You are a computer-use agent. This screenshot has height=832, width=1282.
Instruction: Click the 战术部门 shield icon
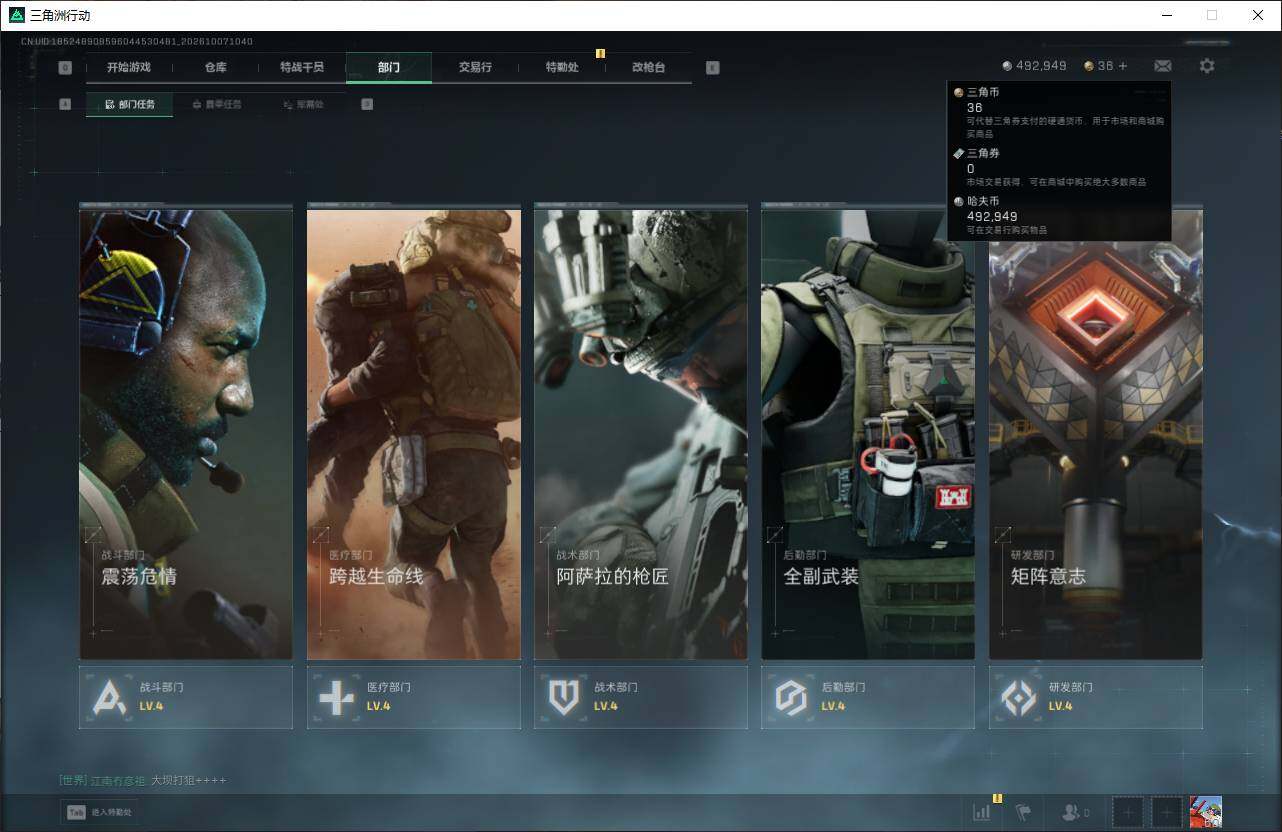(564, 697)
